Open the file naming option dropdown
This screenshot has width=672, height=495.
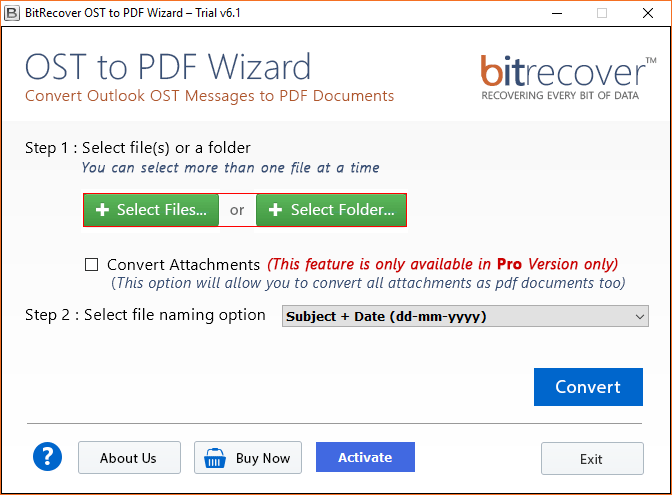(x=465, y=316)
